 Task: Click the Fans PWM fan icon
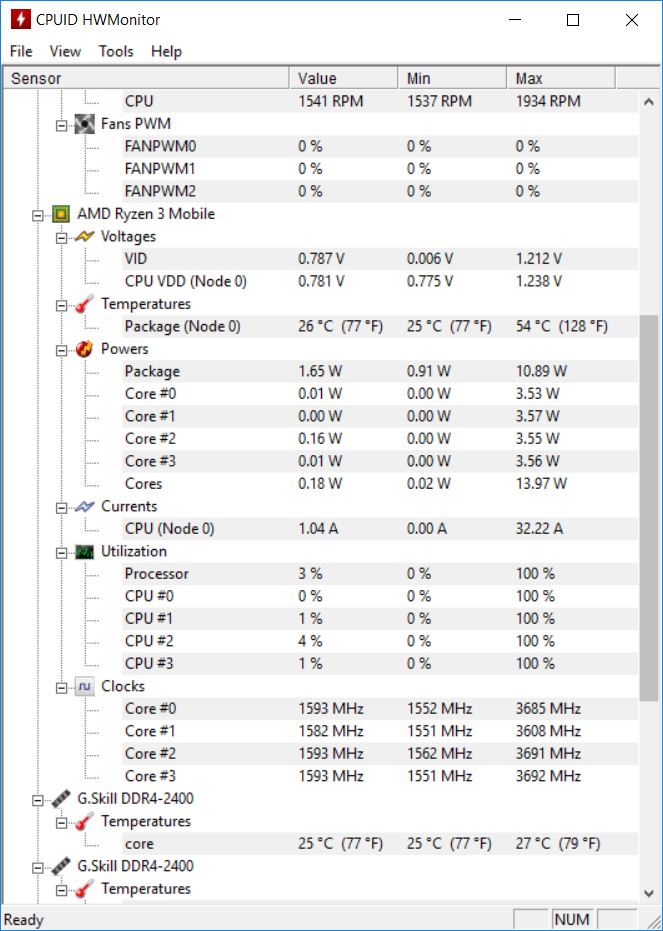[85, 124]
